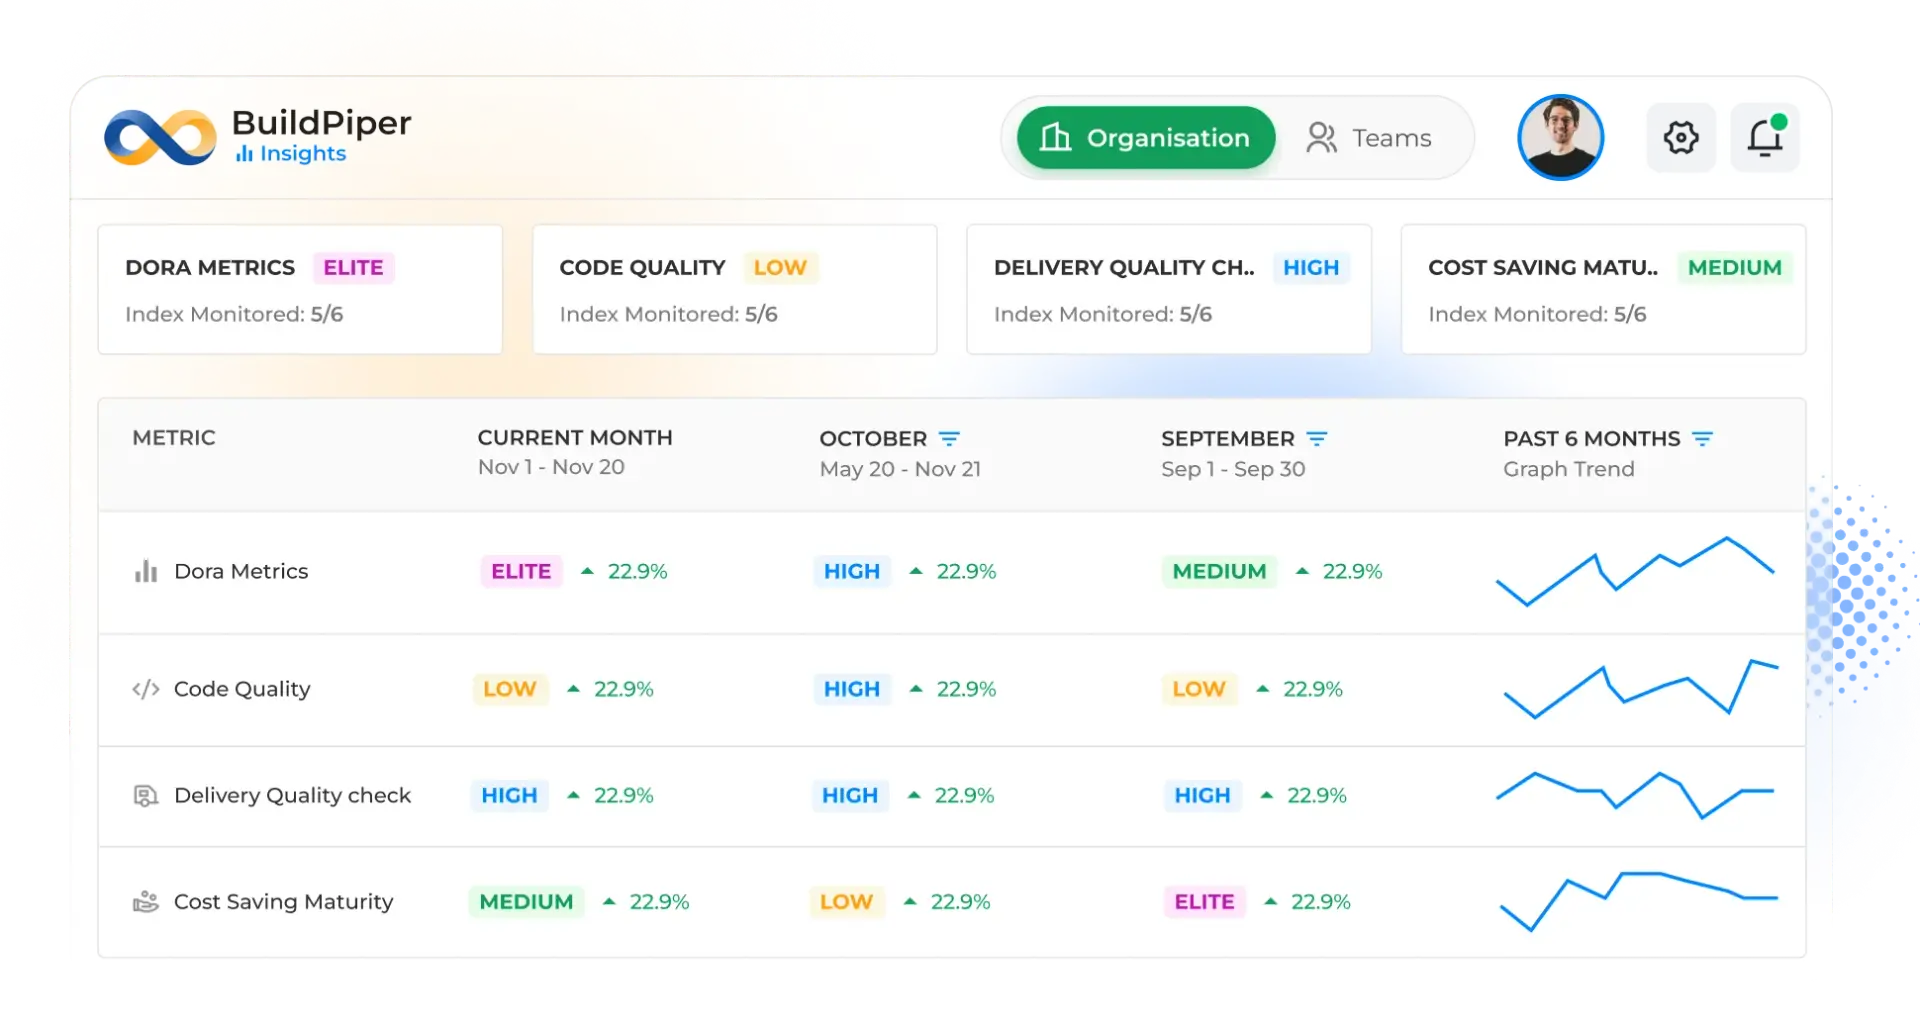Click the ELITE badge in Dora Metrics row
Image resolution: width=1920 pixels, height=1033 pixels.
tap(521, 571)
